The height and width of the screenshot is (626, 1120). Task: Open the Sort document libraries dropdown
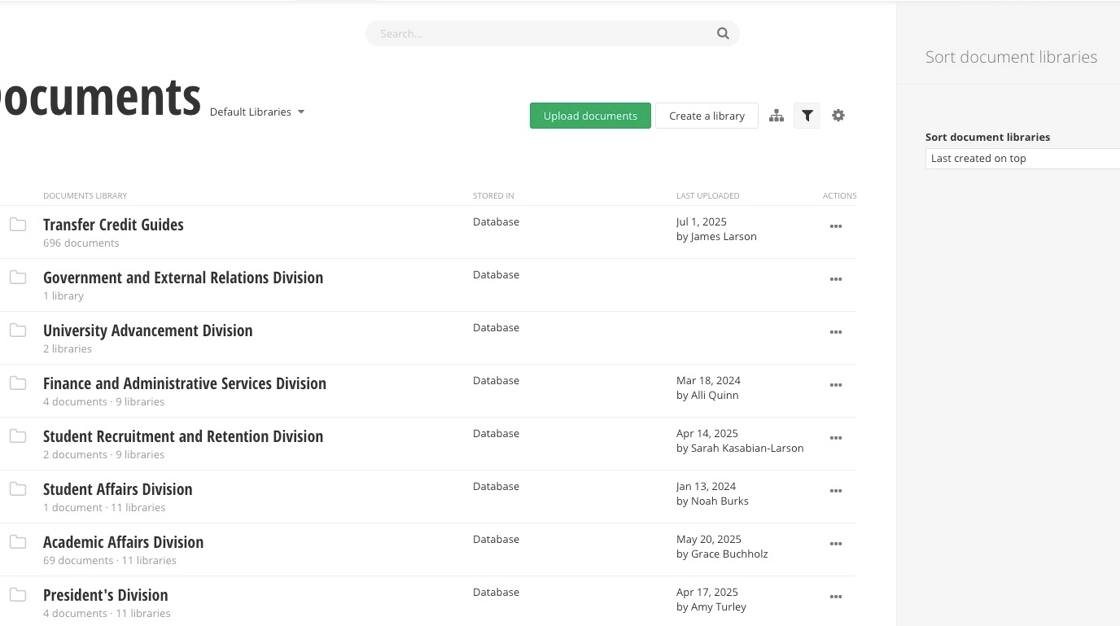coord(1022,159)
